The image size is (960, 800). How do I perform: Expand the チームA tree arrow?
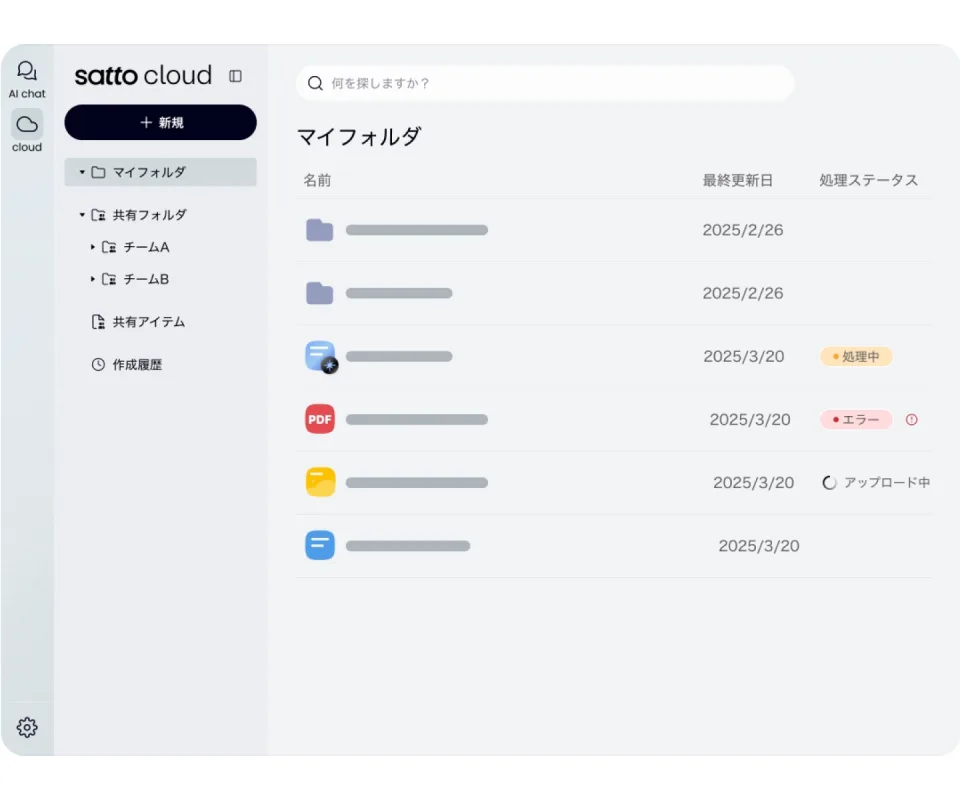coord(92,247)
